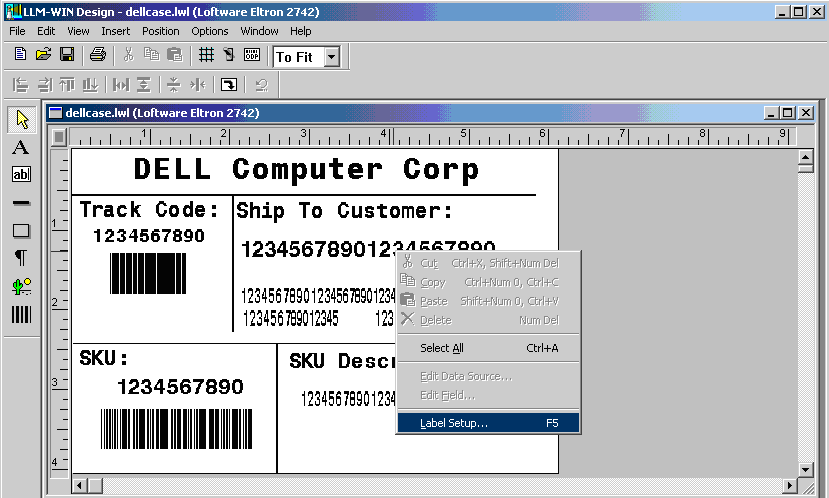This screenshot has width=829, height=498.
Task: Toggle the grid display toolbar button
Action: (x=206, y=55)
